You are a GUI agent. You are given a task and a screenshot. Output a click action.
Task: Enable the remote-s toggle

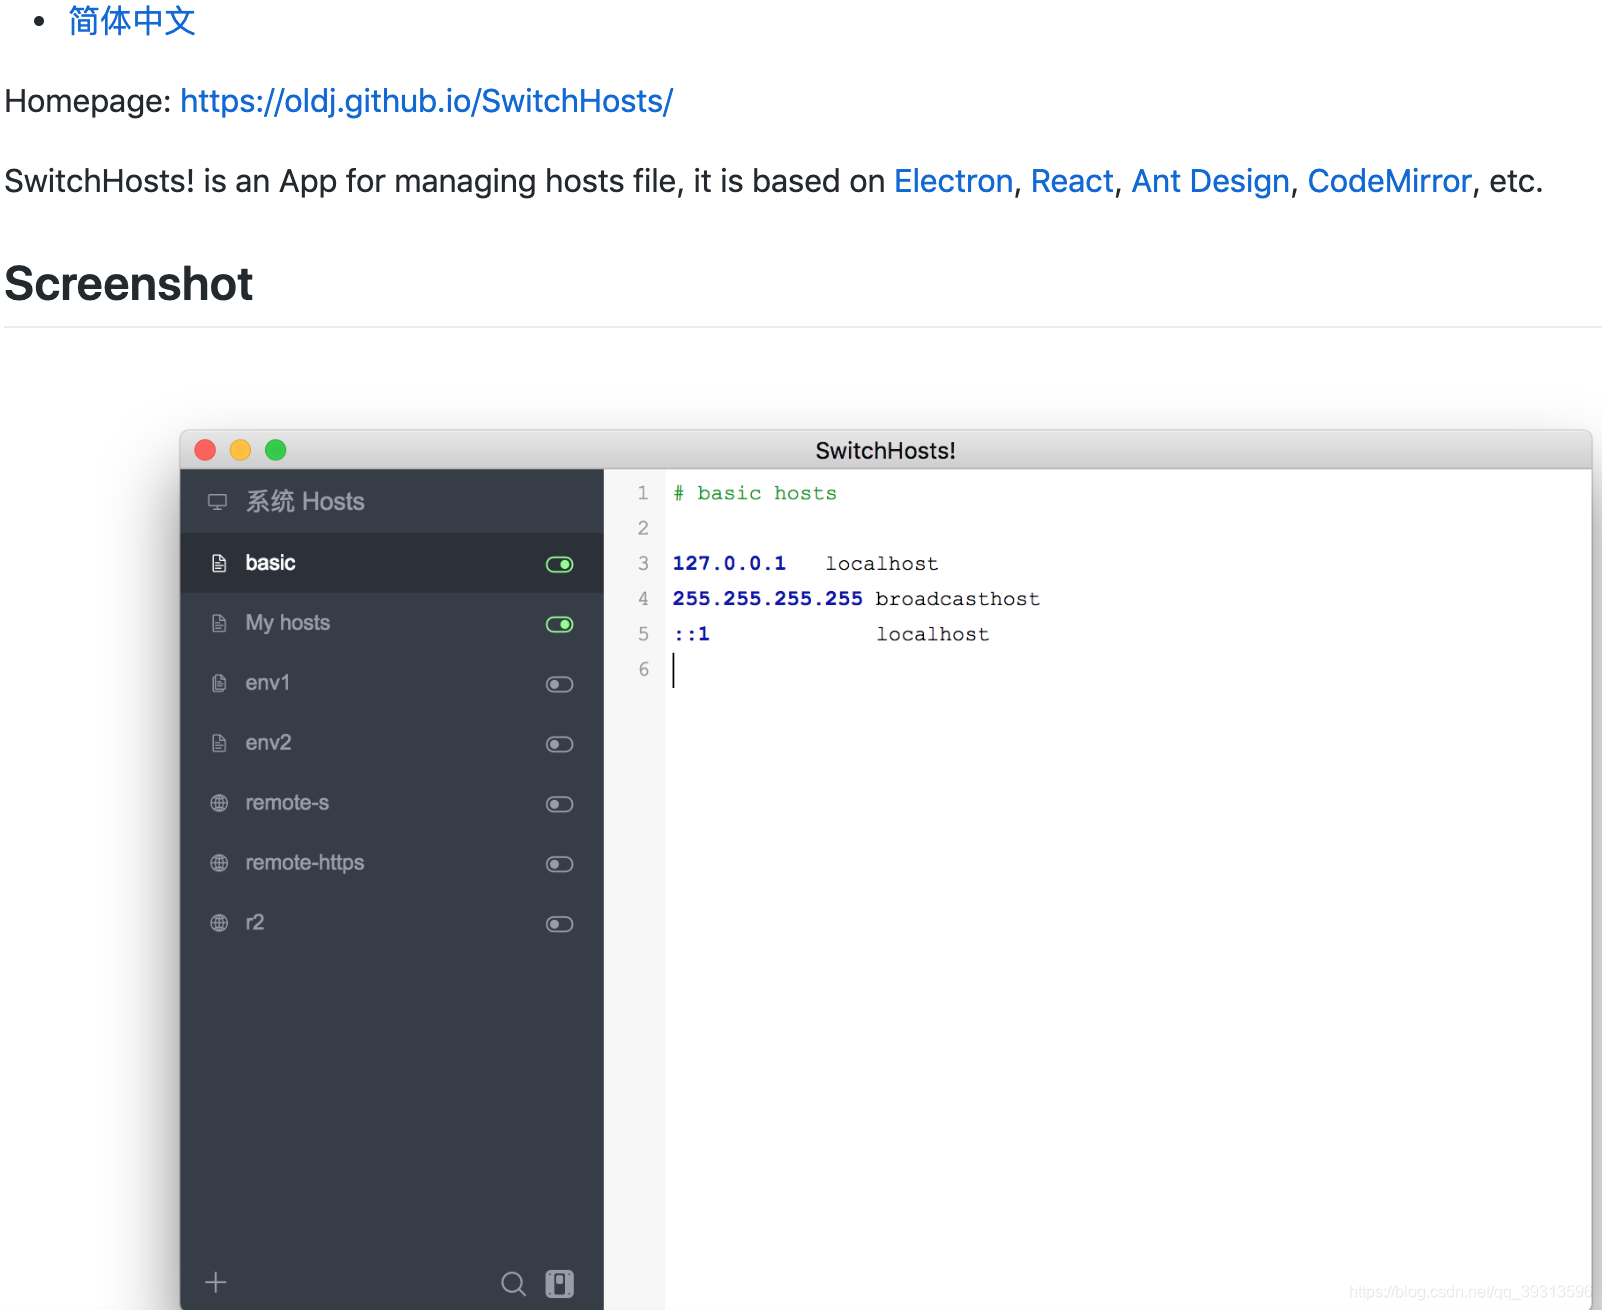point(559,804)
